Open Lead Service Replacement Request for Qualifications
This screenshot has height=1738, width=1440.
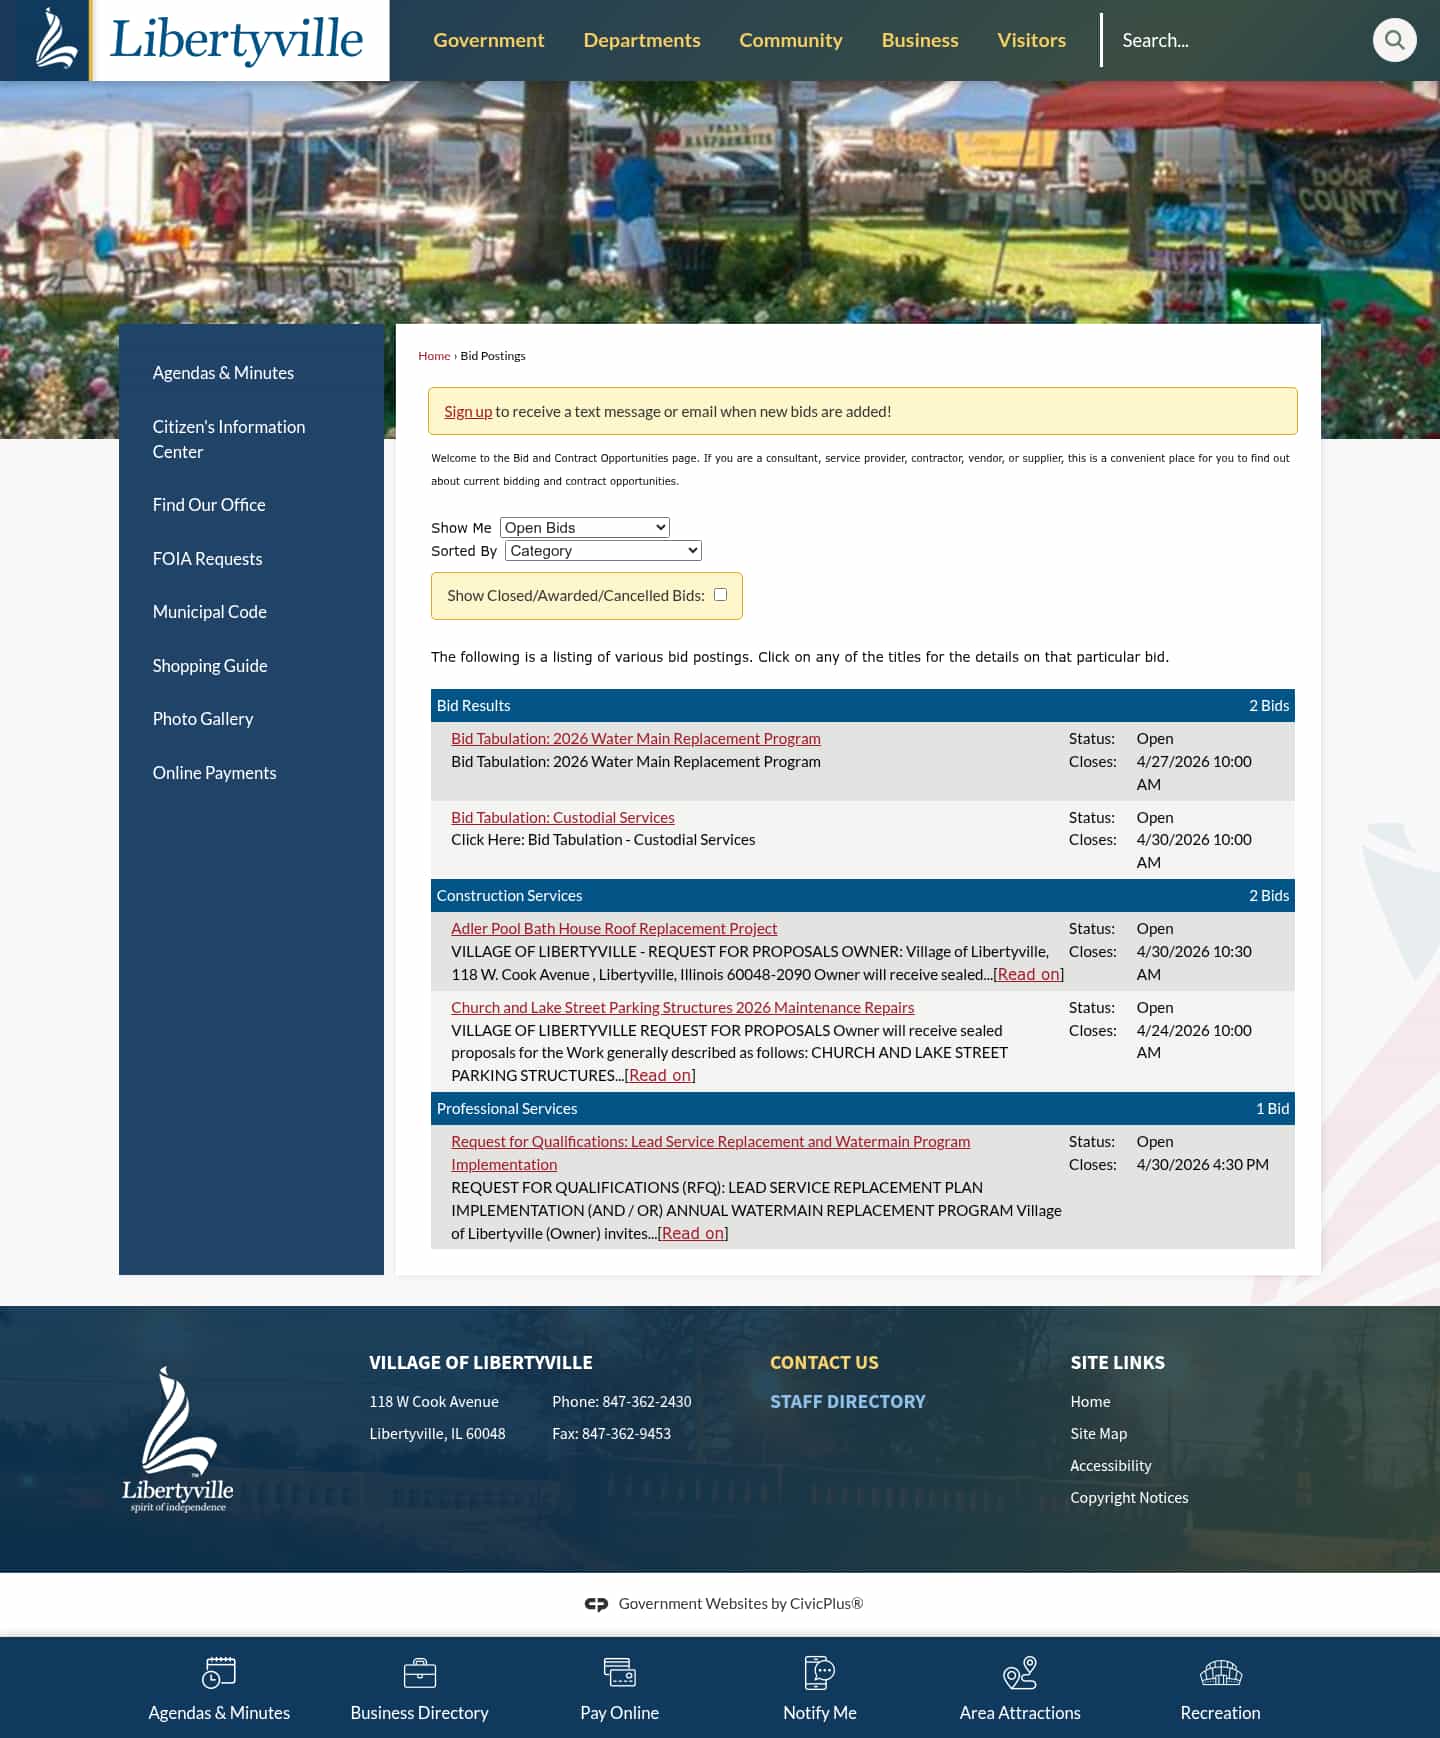click(710, 1153)
